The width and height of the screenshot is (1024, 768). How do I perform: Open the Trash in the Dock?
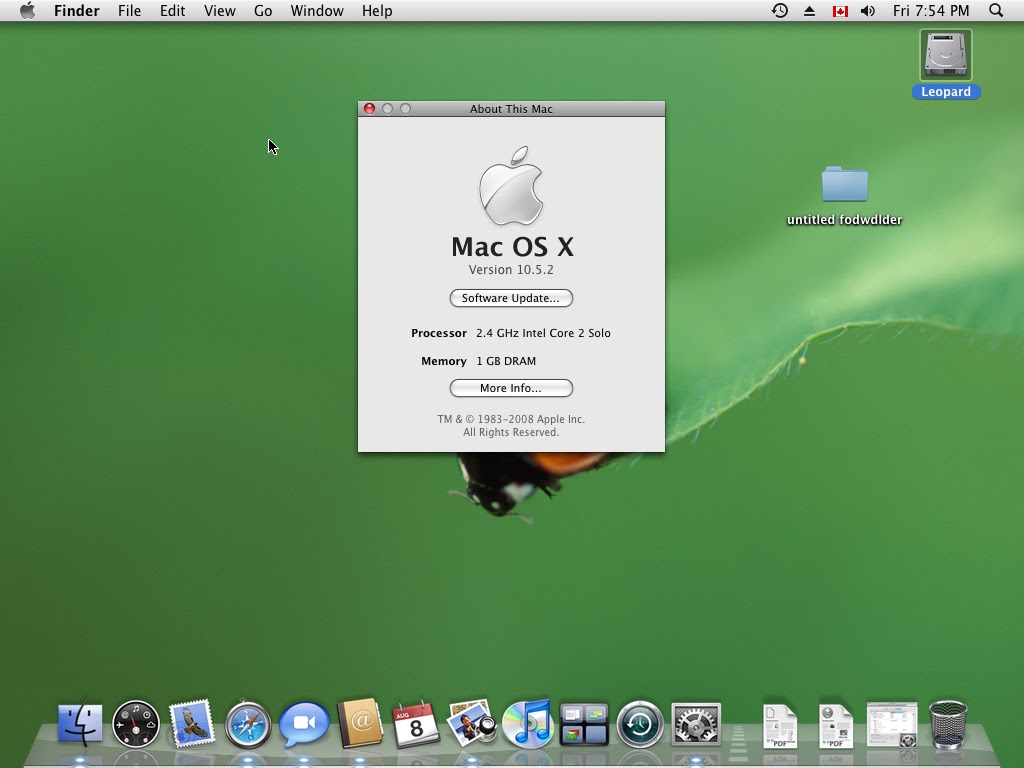tap(948, 724)
